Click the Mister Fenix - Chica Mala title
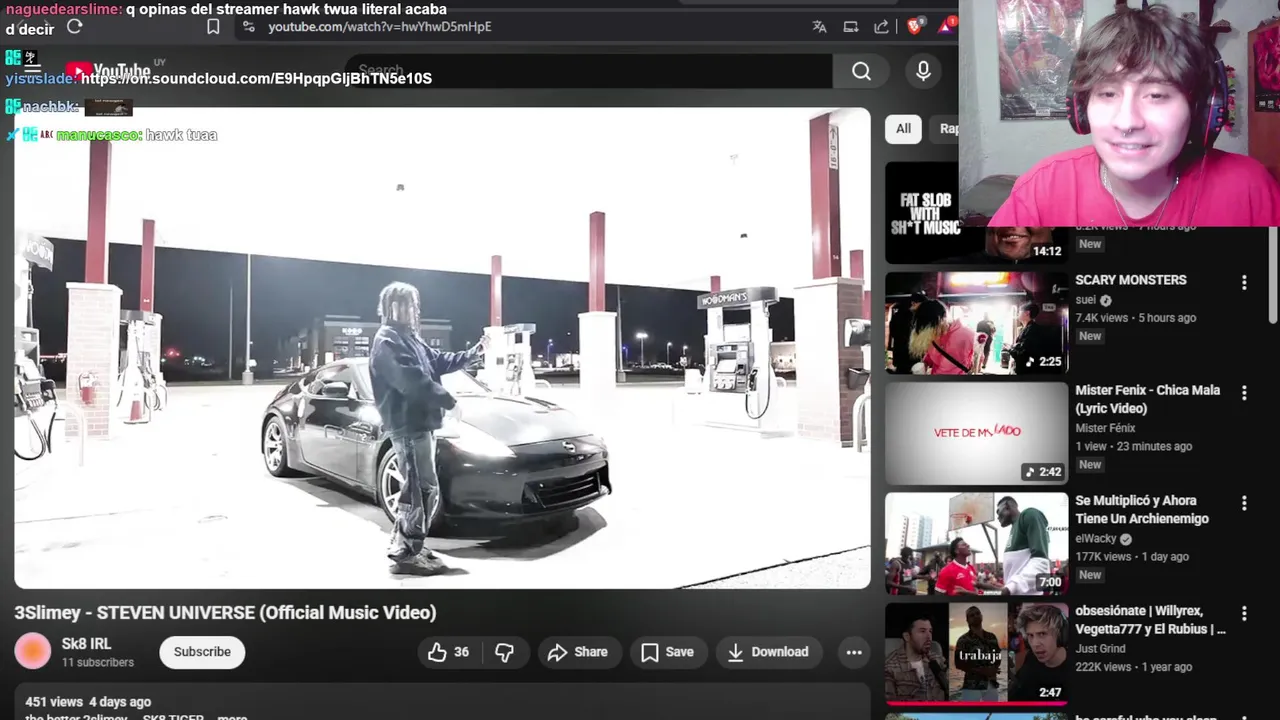The width and height of the screenshot is (1280, 720). (x=1148, y=399)
